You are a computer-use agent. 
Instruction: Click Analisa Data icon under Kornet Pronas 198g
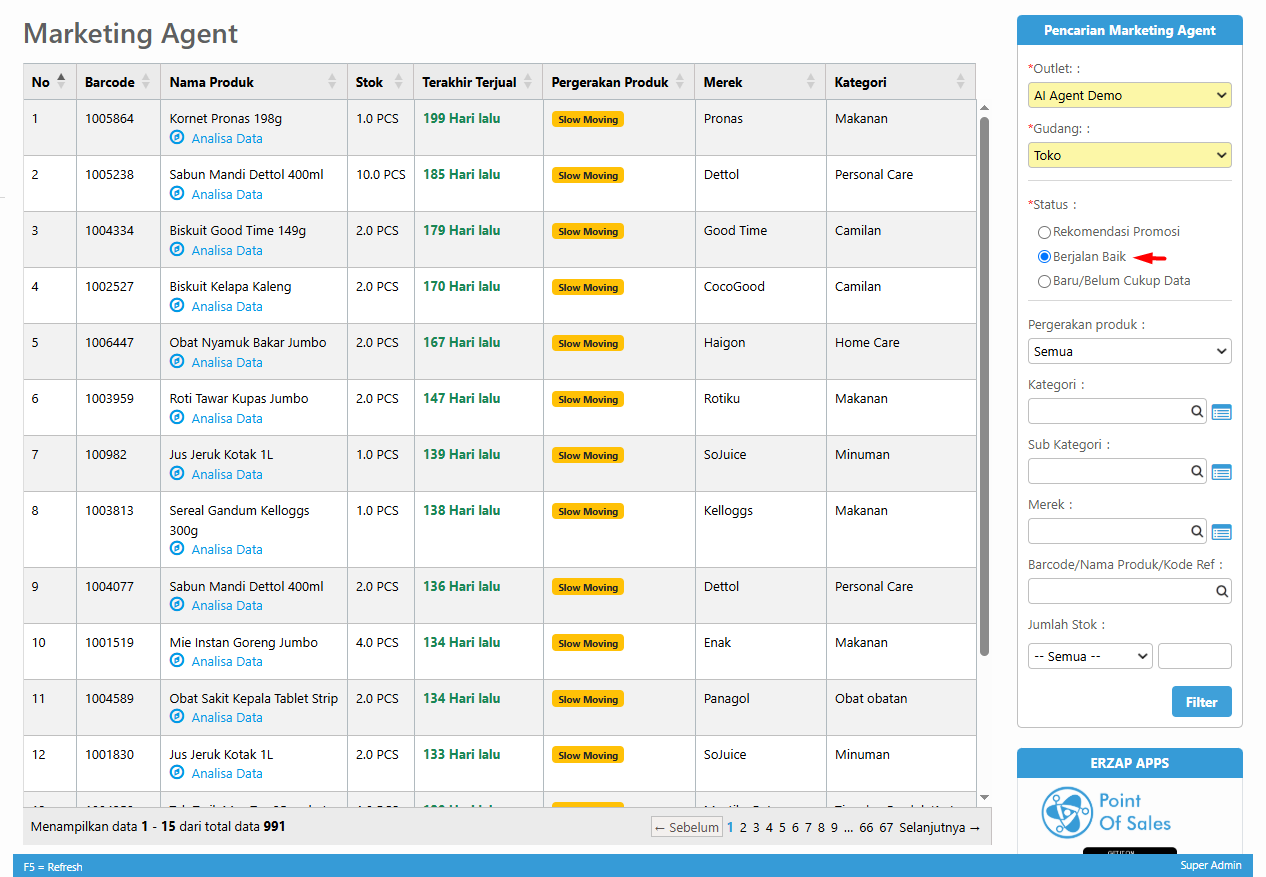[x=177, y=138]
